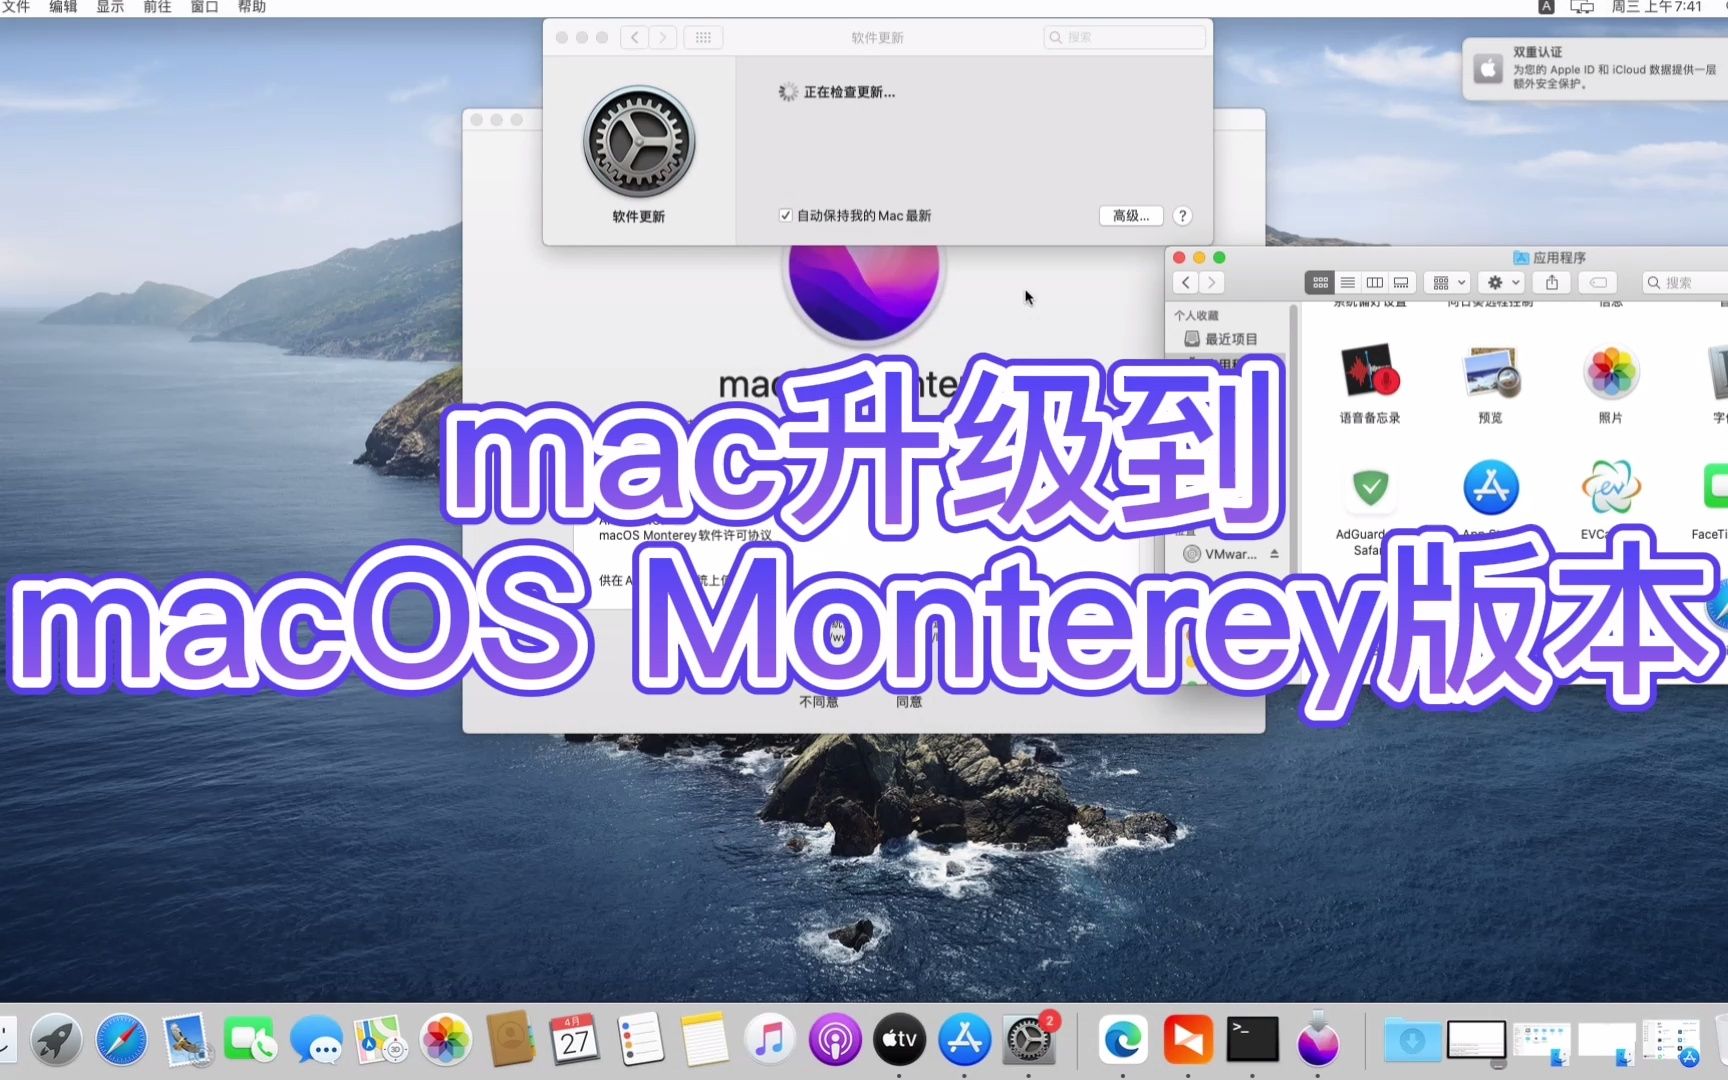Open the Terminal icon in Dock
The width and height of the screenshot is (1728, 1080).
[1253, 1041]
